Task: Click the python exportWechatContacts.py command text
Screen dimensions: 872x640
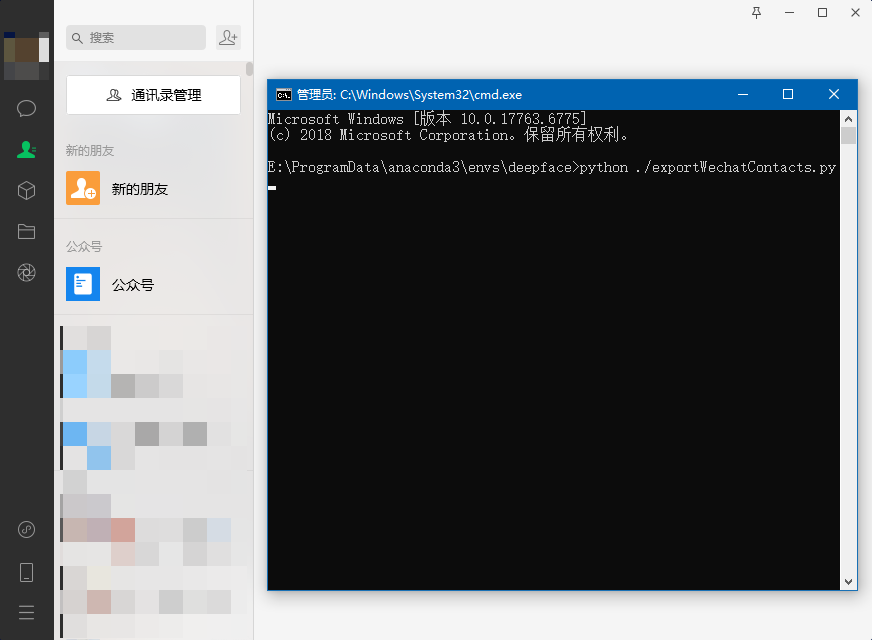Action: [708, 167]
